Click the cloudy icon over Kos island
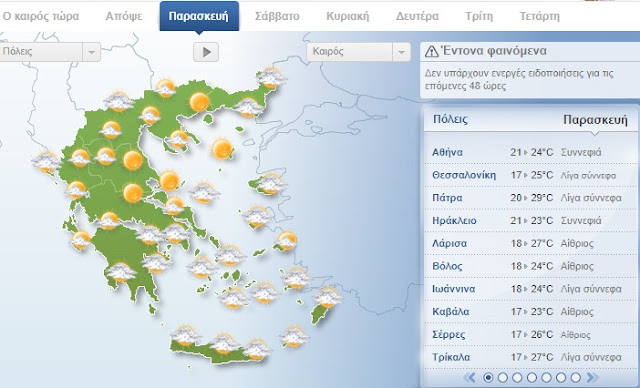The height and width of the screenshot is (388, 640). click(296, 279)
